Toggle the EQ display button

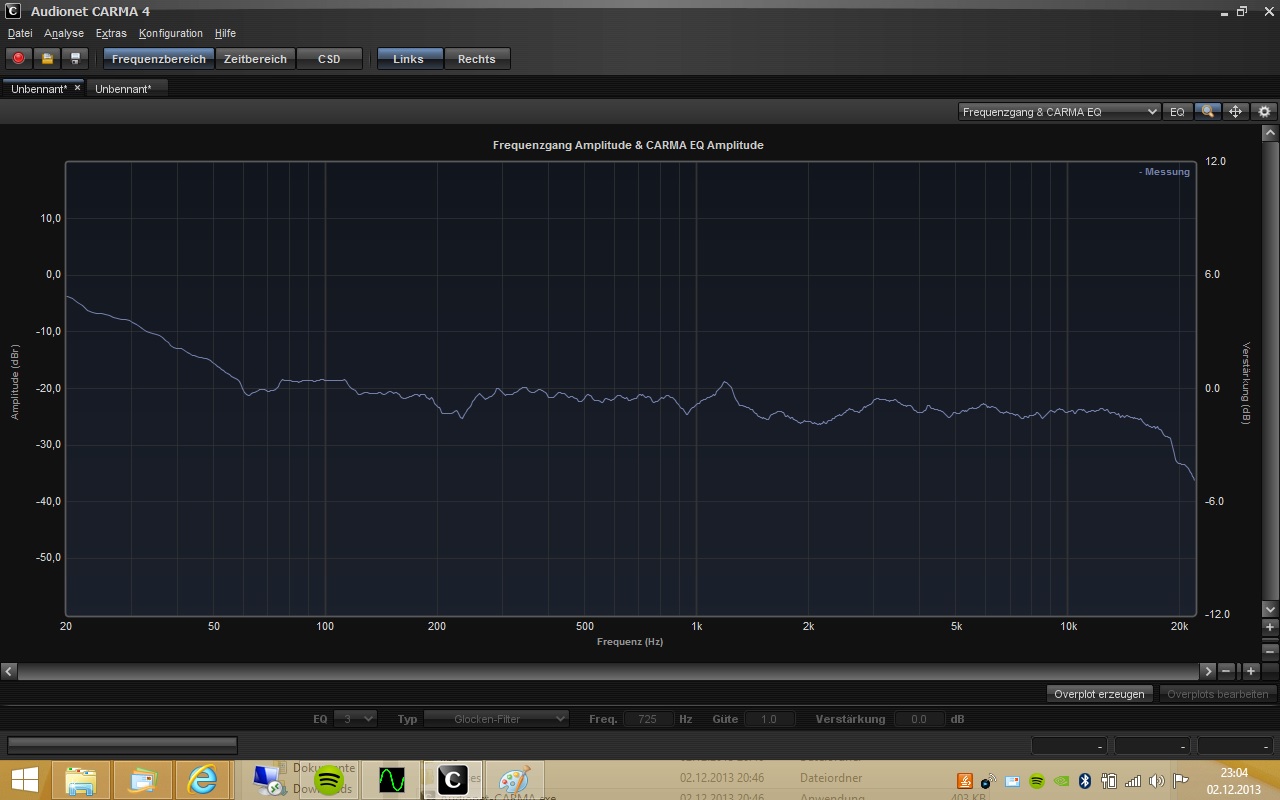(1177, 112)
